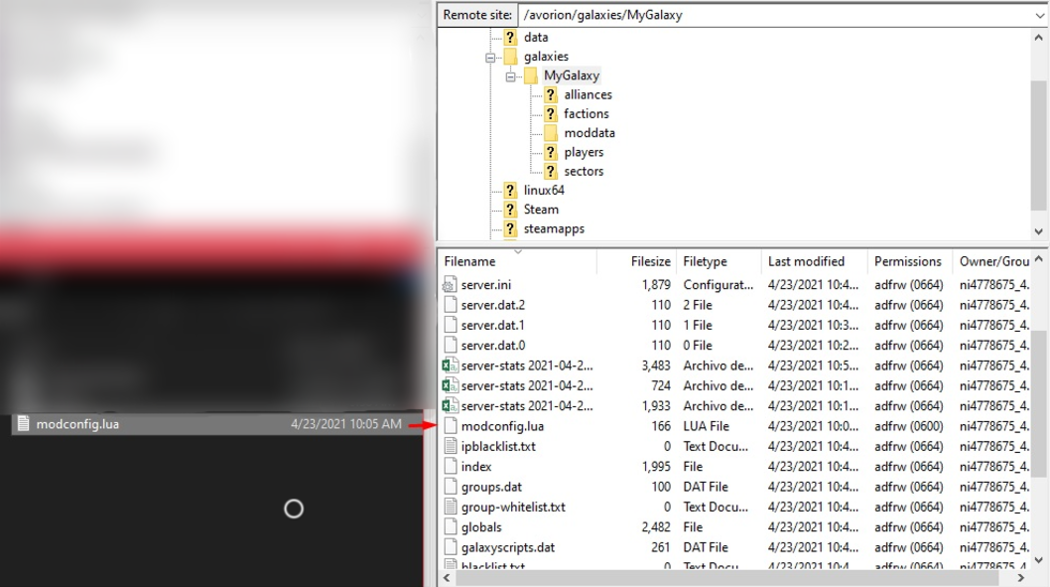This screenshot has width=1050, height=587.
Task: Click the globals file icon
Action: point(449,527)
